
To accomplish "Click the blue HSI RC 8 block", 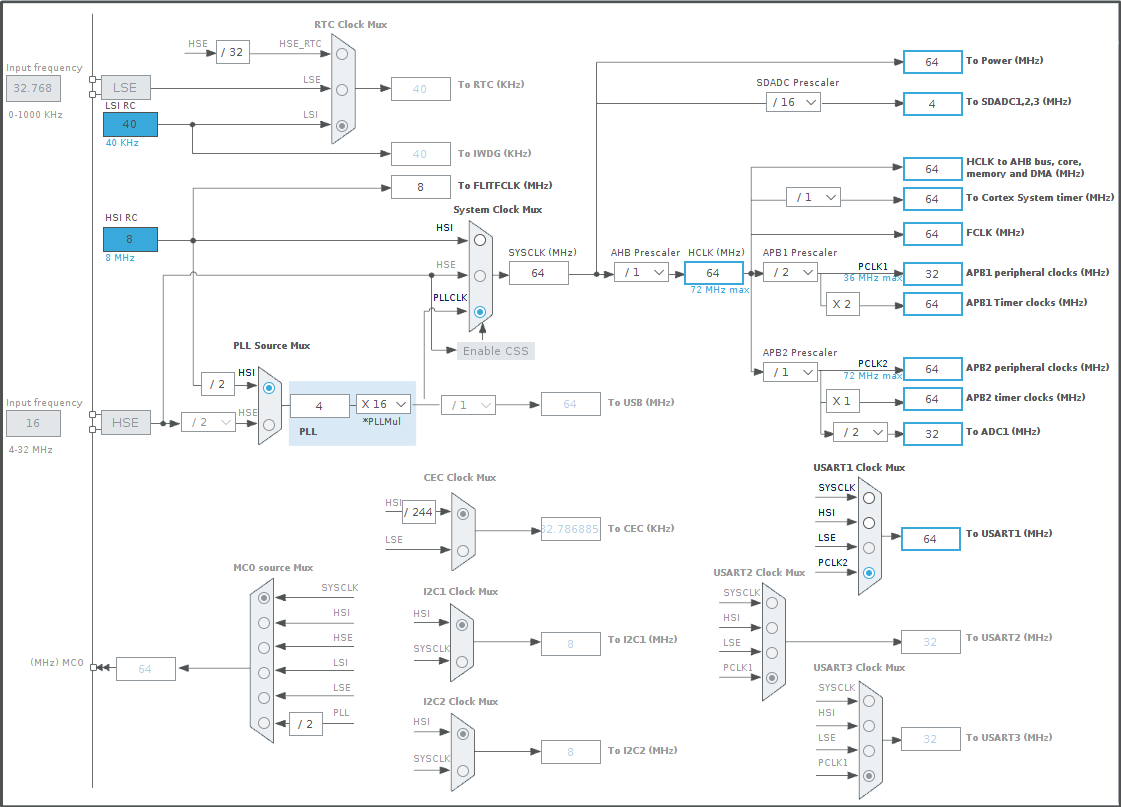I will [130, 239].
